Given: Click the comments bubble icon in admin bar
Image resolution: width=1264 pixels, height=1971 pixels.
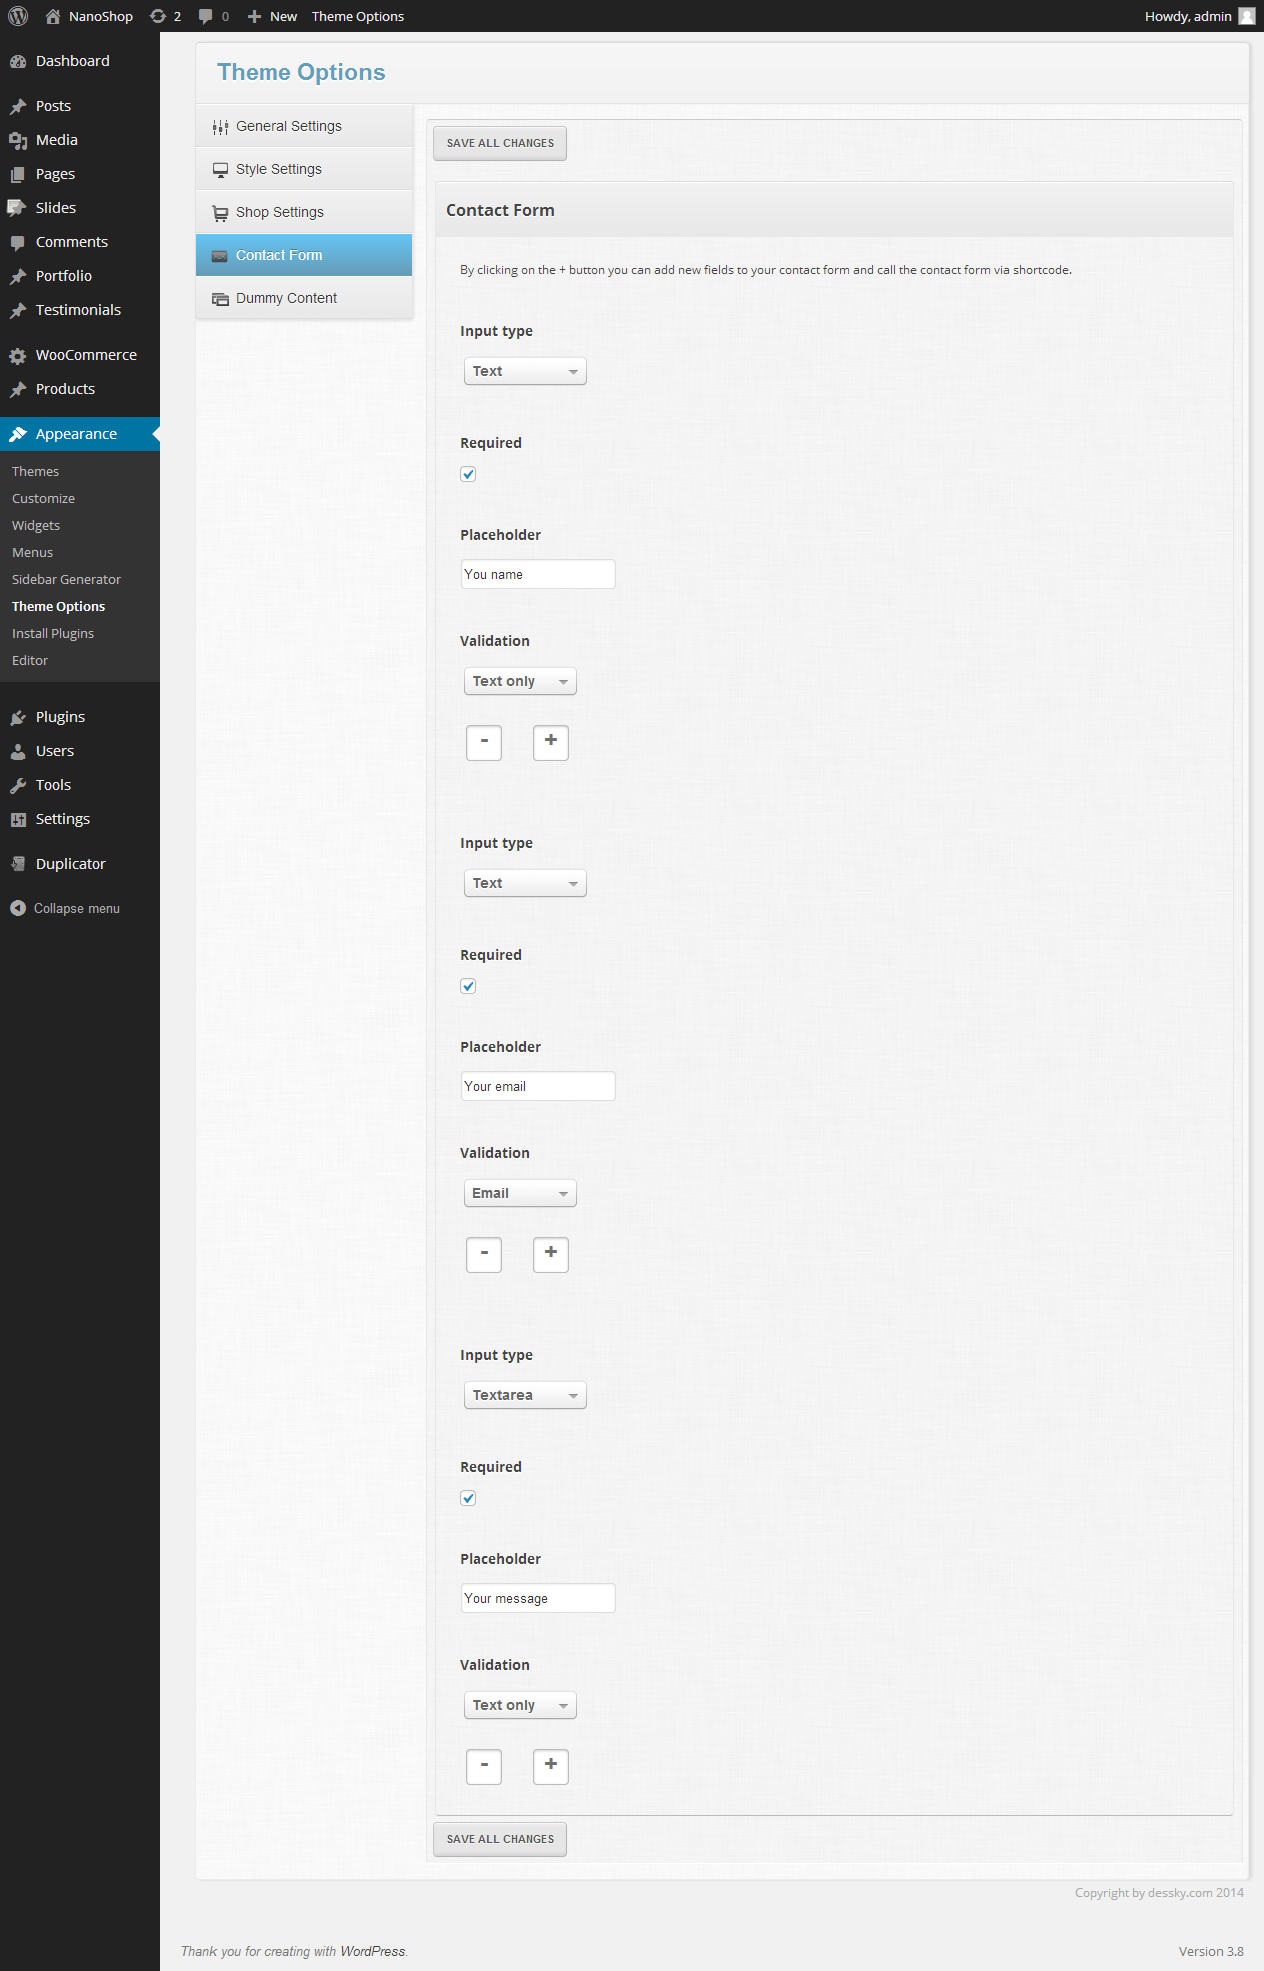Looking at the screenshot, I should pos(206,16).
